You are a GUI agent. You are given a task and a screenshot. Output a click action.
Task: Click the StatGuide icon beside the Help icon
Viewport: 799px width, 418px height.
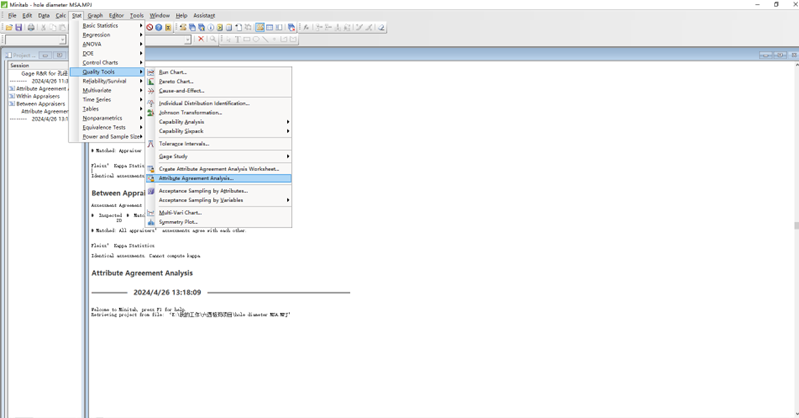[168, 28]
